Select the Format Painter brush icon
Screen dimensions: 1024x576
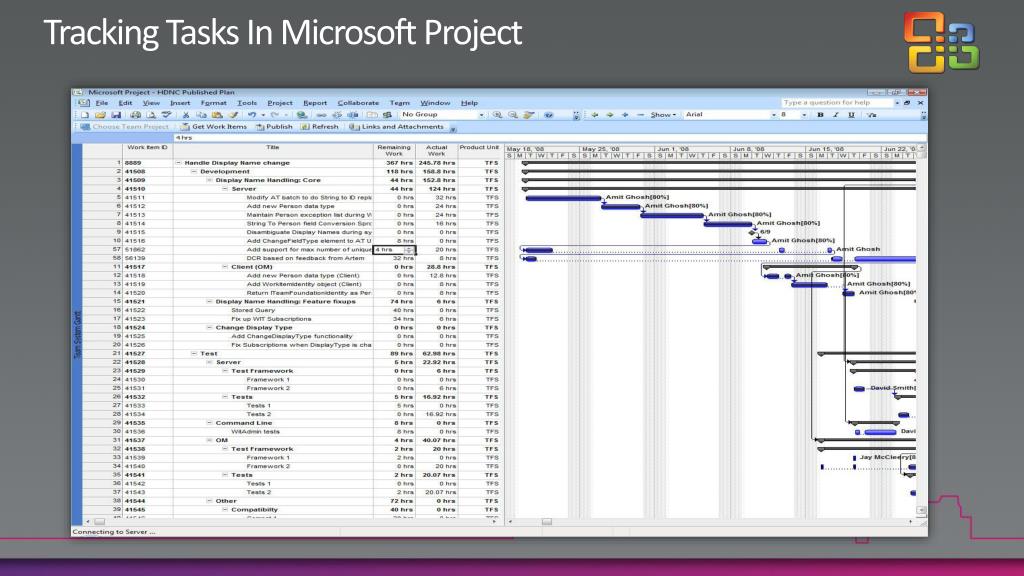[233, 115]
